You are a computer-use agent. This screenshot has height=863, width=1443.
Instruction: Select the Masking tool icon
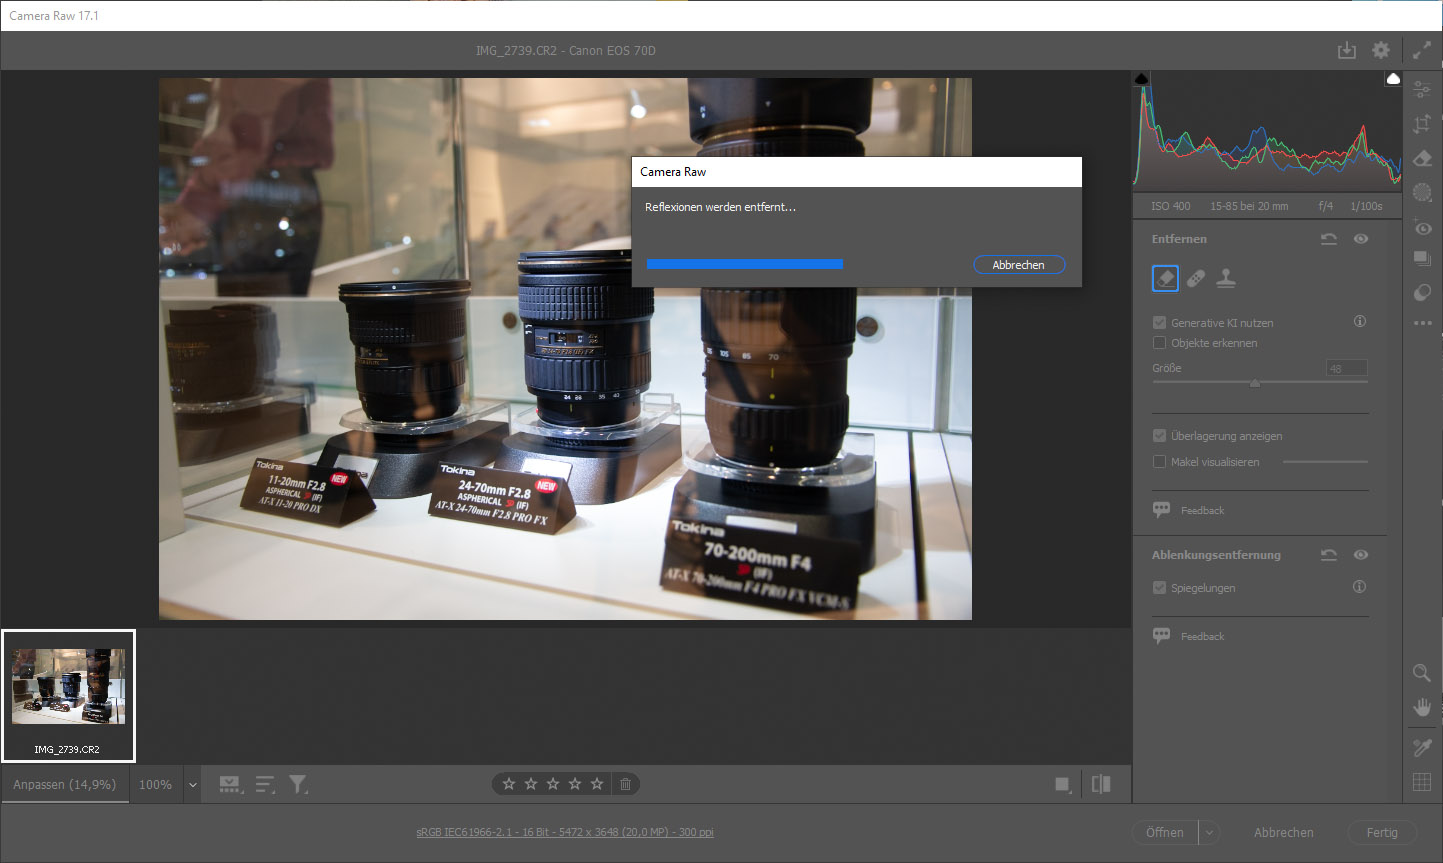1421,192
